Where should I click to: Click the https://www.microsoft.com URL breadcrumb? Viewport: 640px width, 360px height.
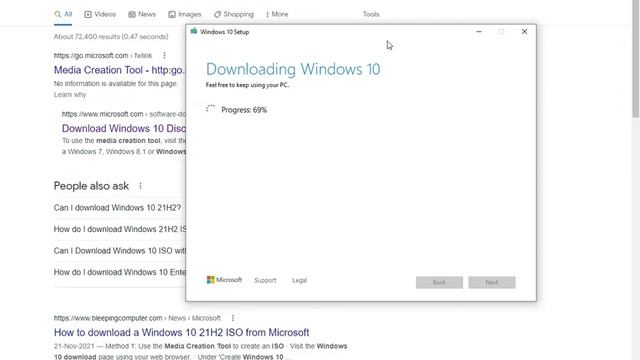coord(124,114)
